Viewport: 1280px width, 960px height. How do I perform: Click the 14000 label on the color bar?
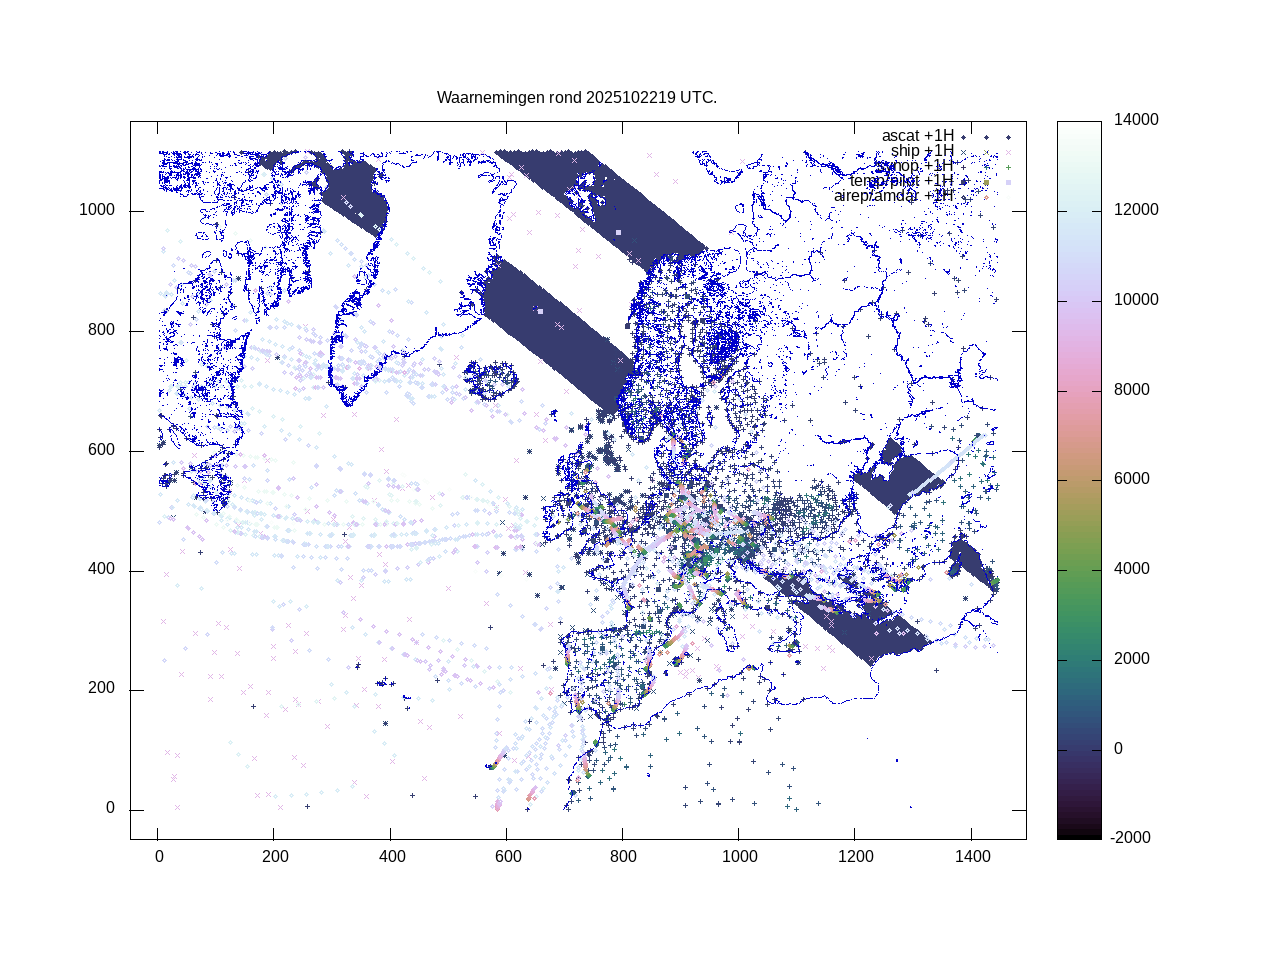click(x=1137, y=120)
